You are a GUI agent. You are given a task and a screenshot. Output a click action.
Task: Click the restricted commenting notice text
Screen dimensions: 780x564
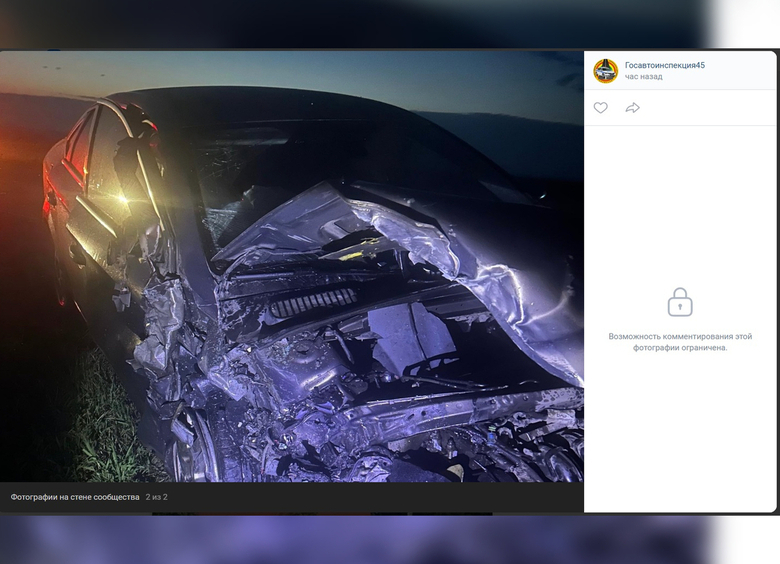(680, 342)
